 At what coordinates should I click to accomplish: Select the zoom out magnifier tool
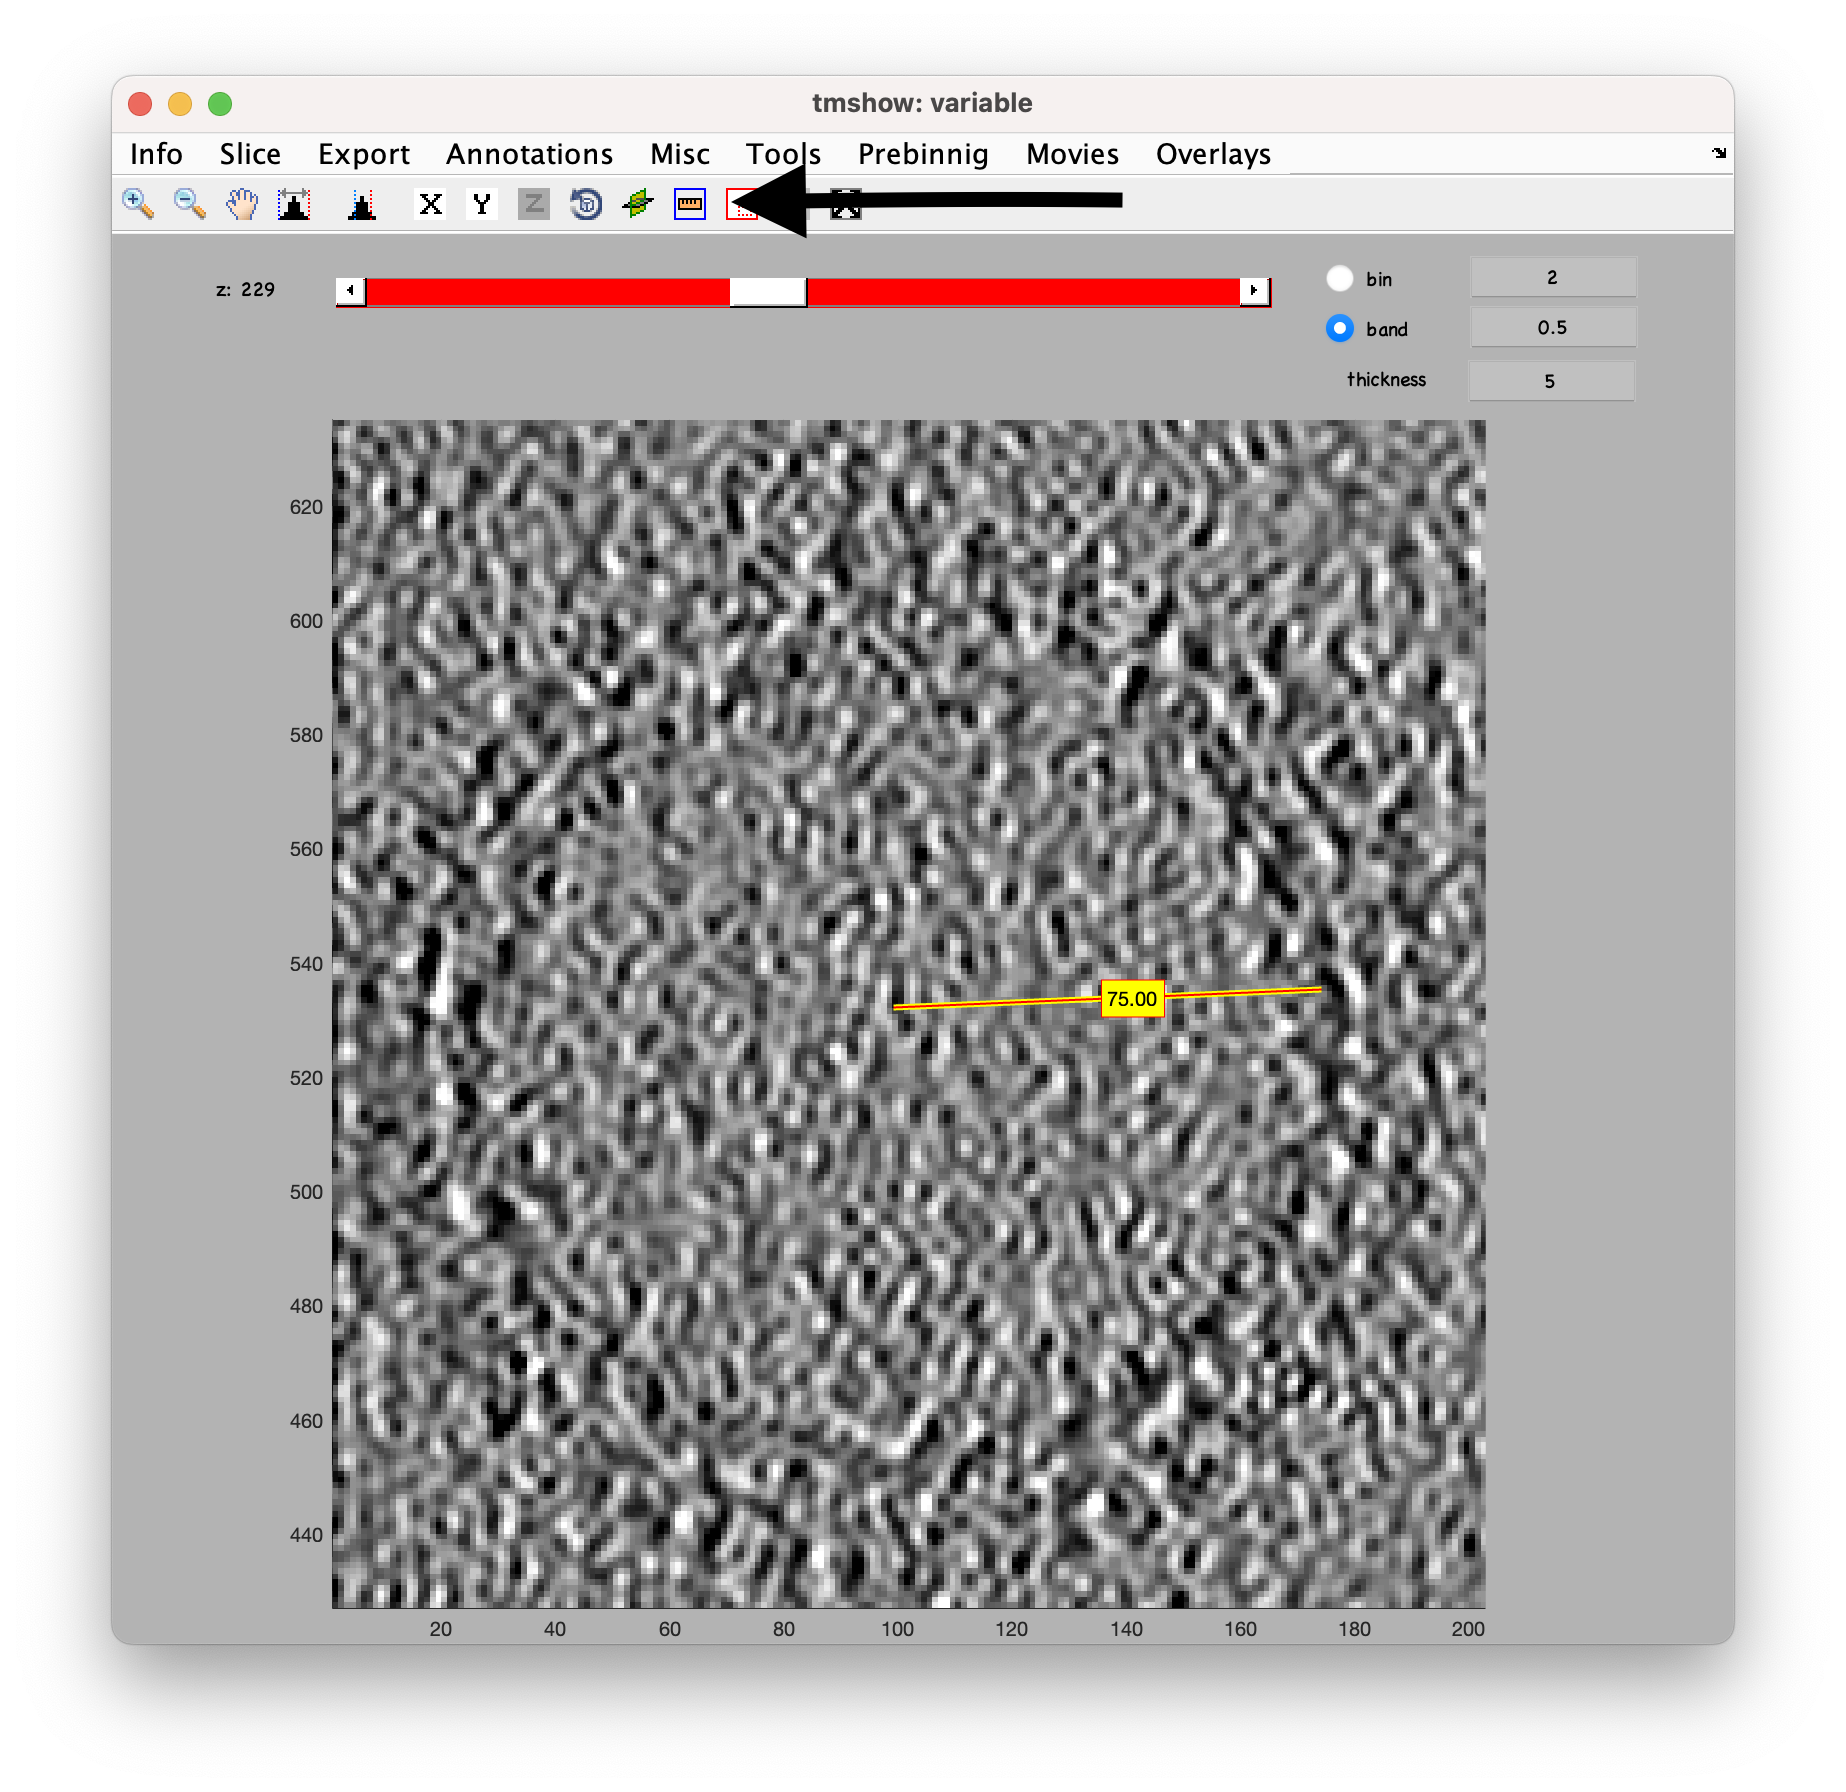click(x=190, y=204)
